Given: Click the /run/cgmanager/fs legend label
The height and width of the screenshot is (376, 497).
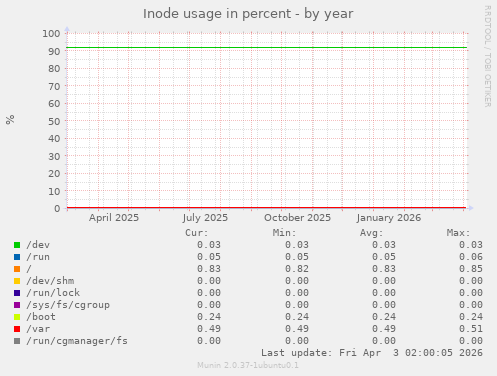Looking at the screenshot, I should (x=77, y=341).
